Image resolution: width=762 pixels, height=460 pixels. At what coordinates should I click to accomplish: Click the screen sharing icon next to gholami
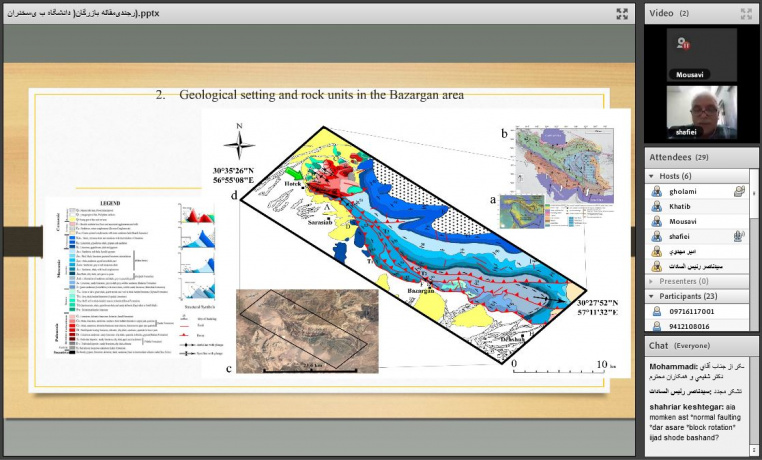tap(739, 191)
